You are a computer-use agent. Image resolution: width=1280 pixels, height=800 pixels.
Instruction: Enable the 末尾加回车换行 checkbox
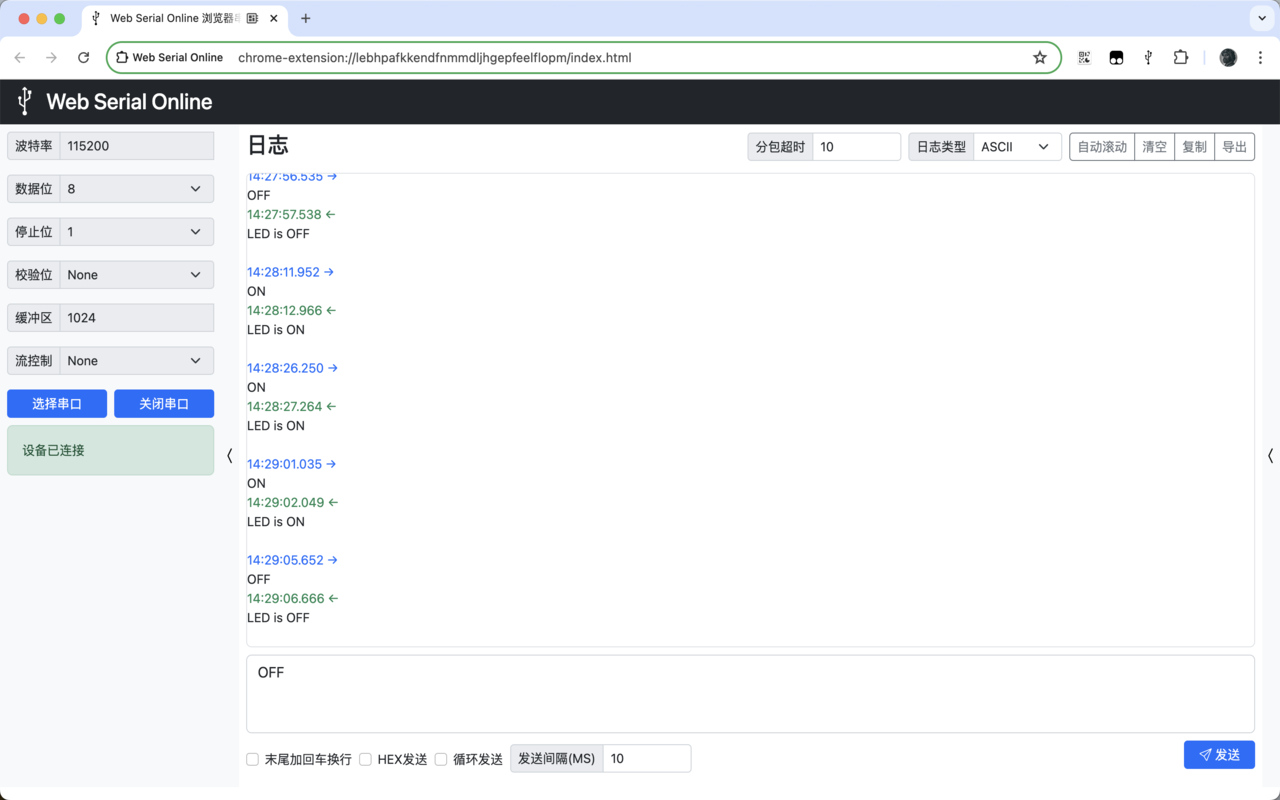click(252, 759)
